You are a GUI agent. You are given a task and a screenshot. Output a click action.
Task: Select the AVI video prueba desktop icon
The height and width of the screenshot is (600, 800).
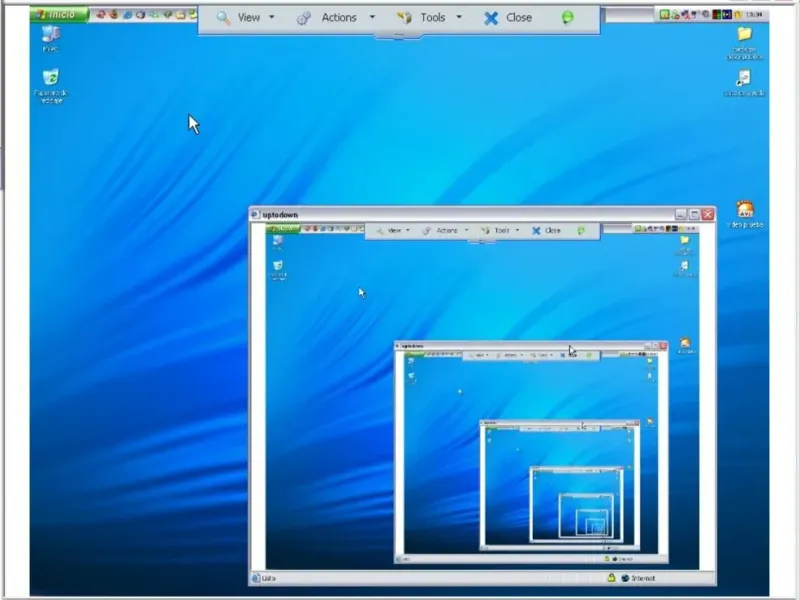click(x=745, y=214)
